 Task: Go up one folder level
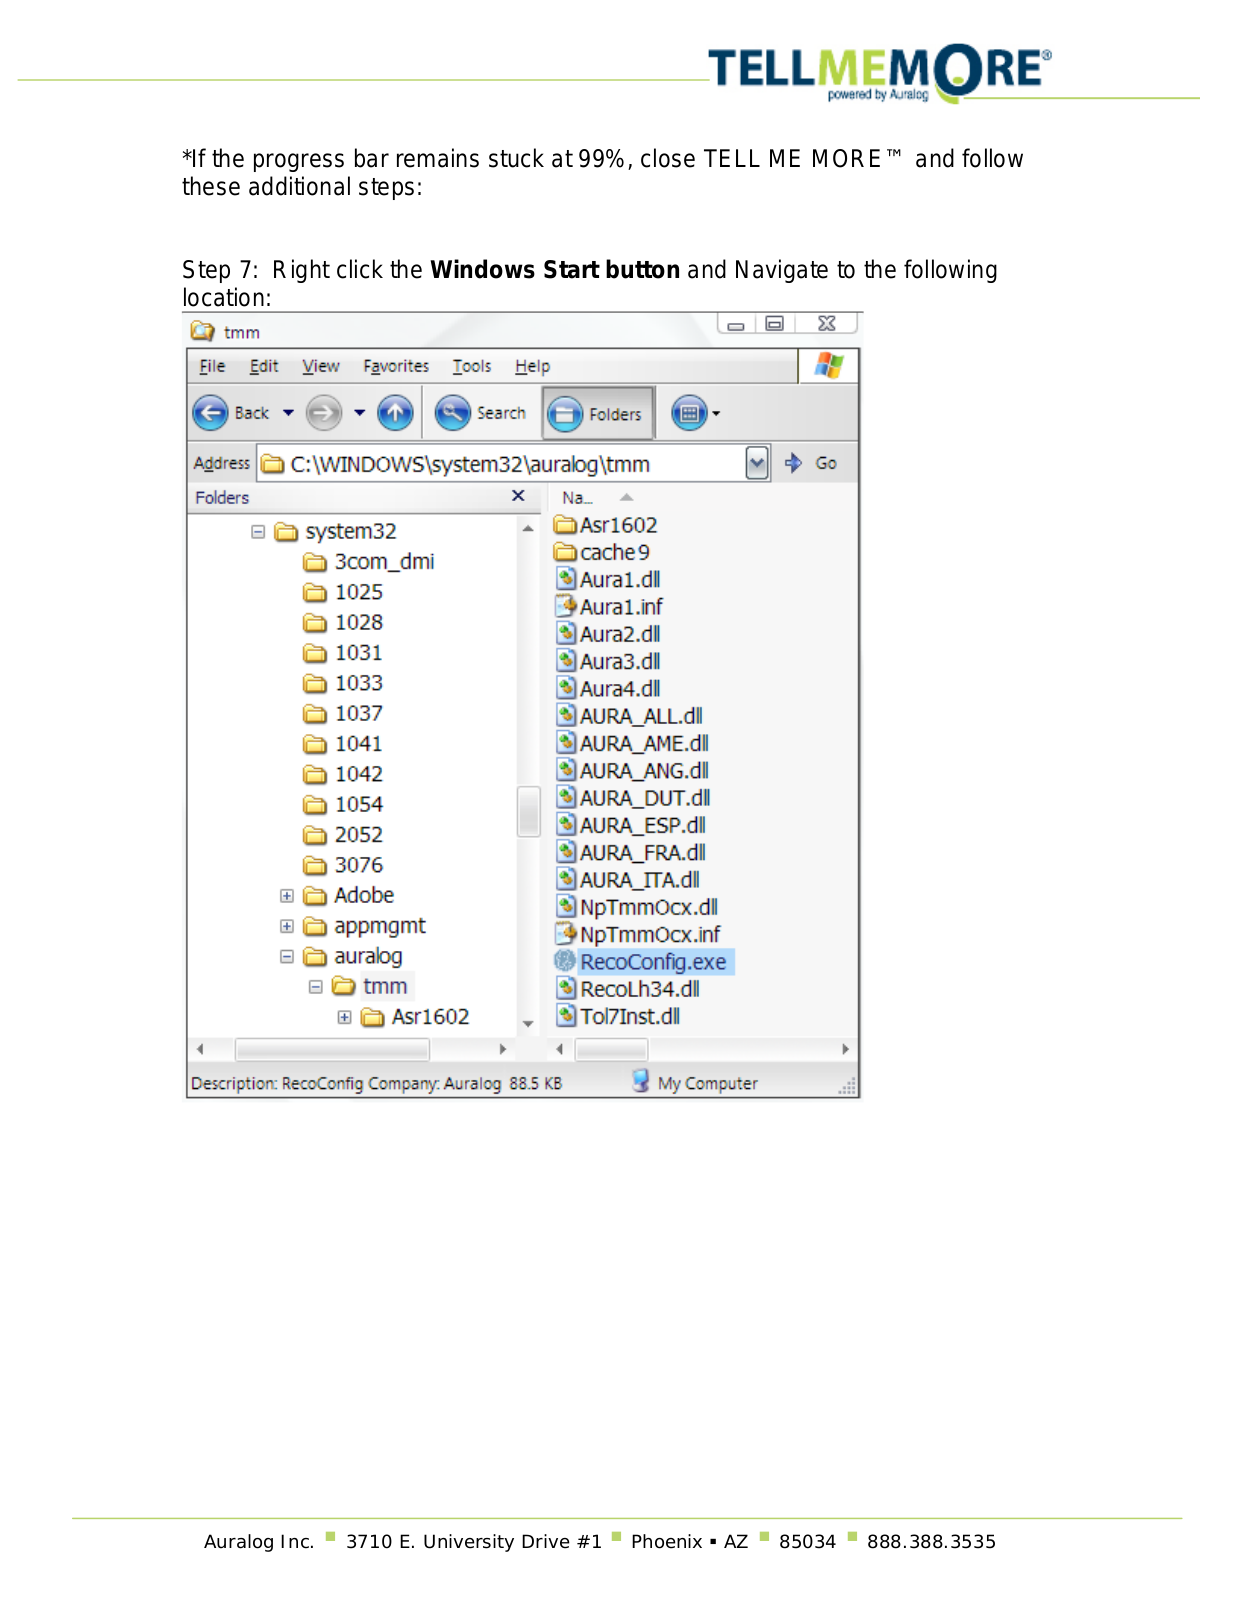tap(395, 413)
